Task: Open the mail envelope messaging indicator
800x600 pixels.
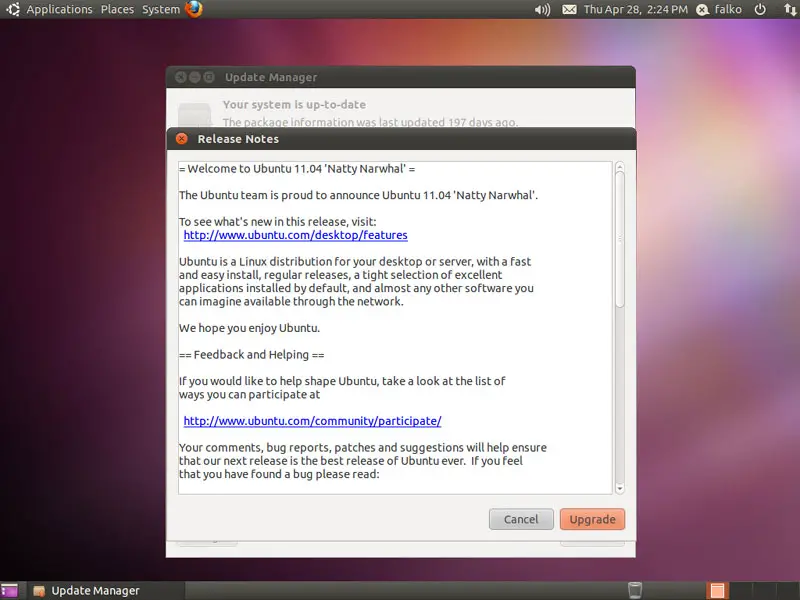Action: [x=569, y=9]
